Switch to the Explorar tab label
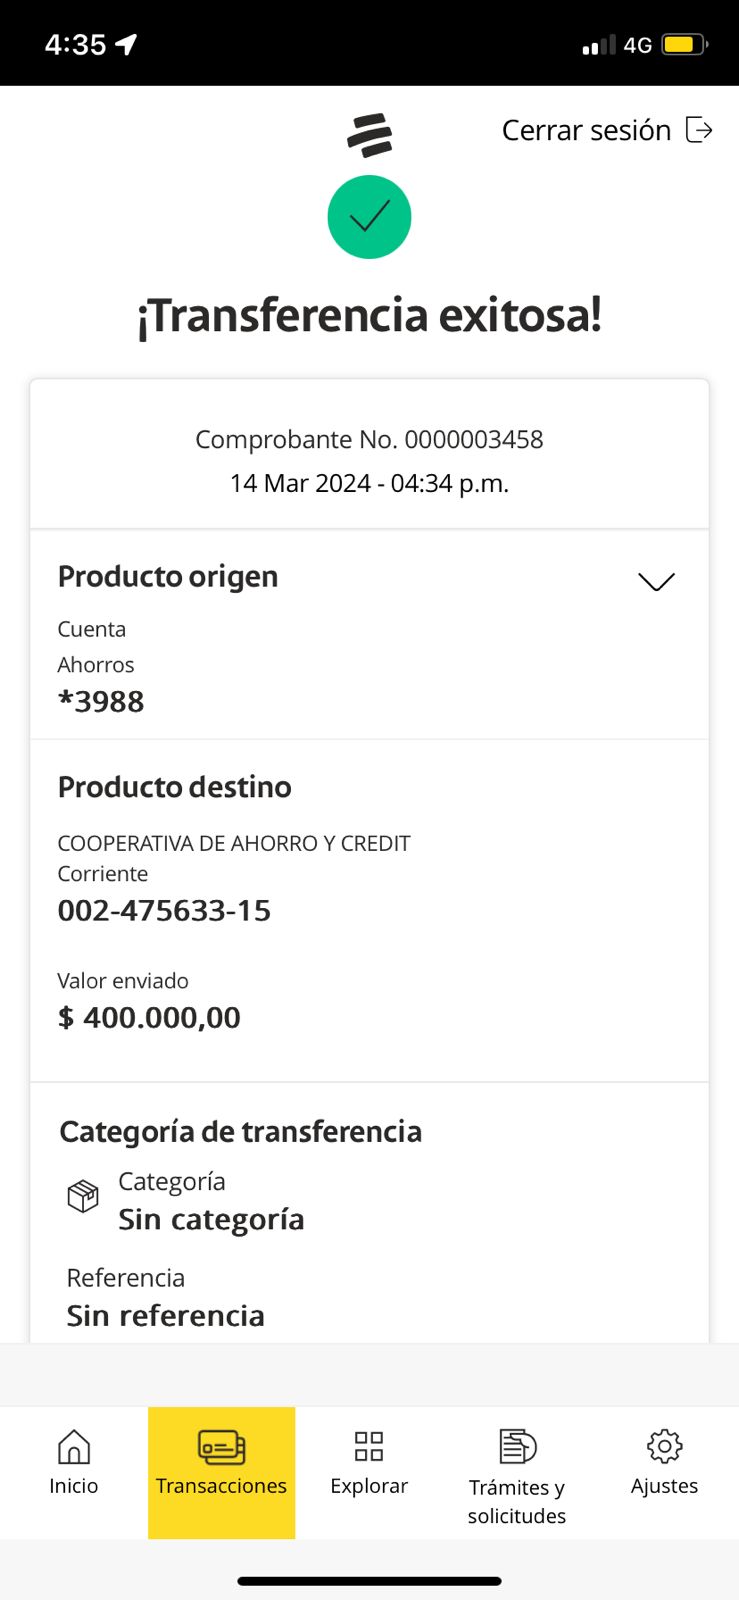The height and width of the screenshot is (1600, 739). click(x=369, y=1486)
